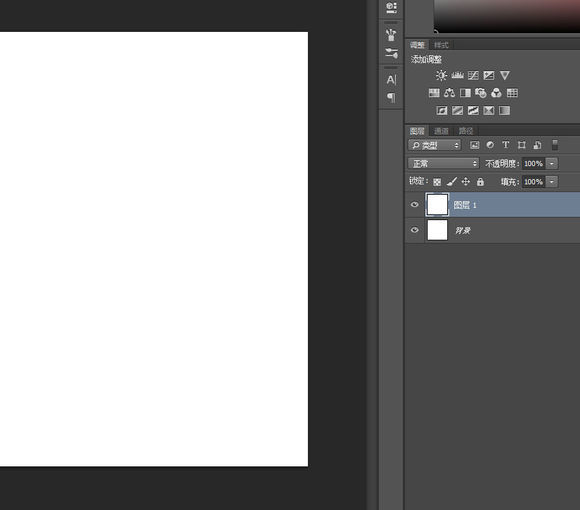Hide the 背景 layer

pos(415,230)
